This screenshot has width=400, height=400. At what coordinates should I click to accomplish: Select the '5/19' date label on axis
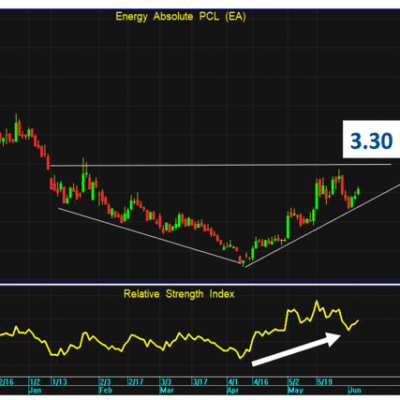coord(324,382)
